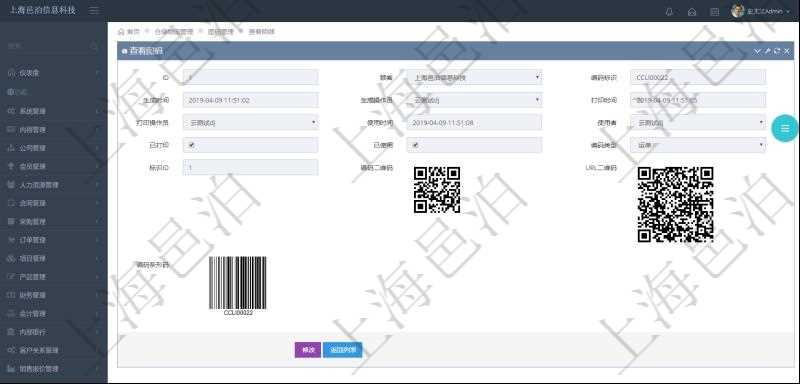Open the floating teal menu button
This screenshot has width=800, height=384.
click(x=785, y=129)
